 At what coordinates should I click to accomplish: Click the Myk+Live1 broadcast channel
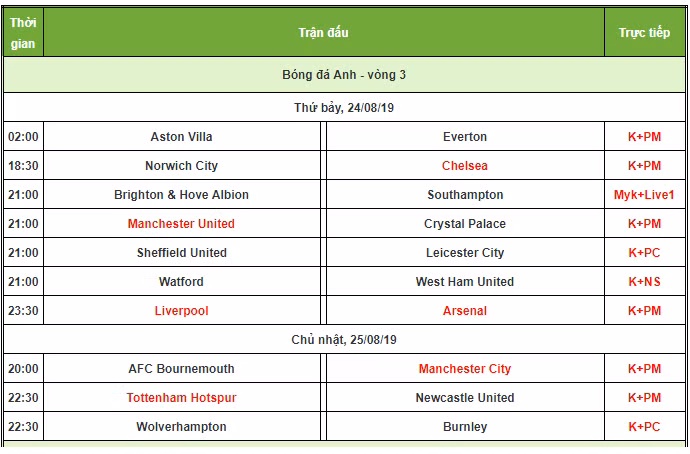(x=644, y=195)
